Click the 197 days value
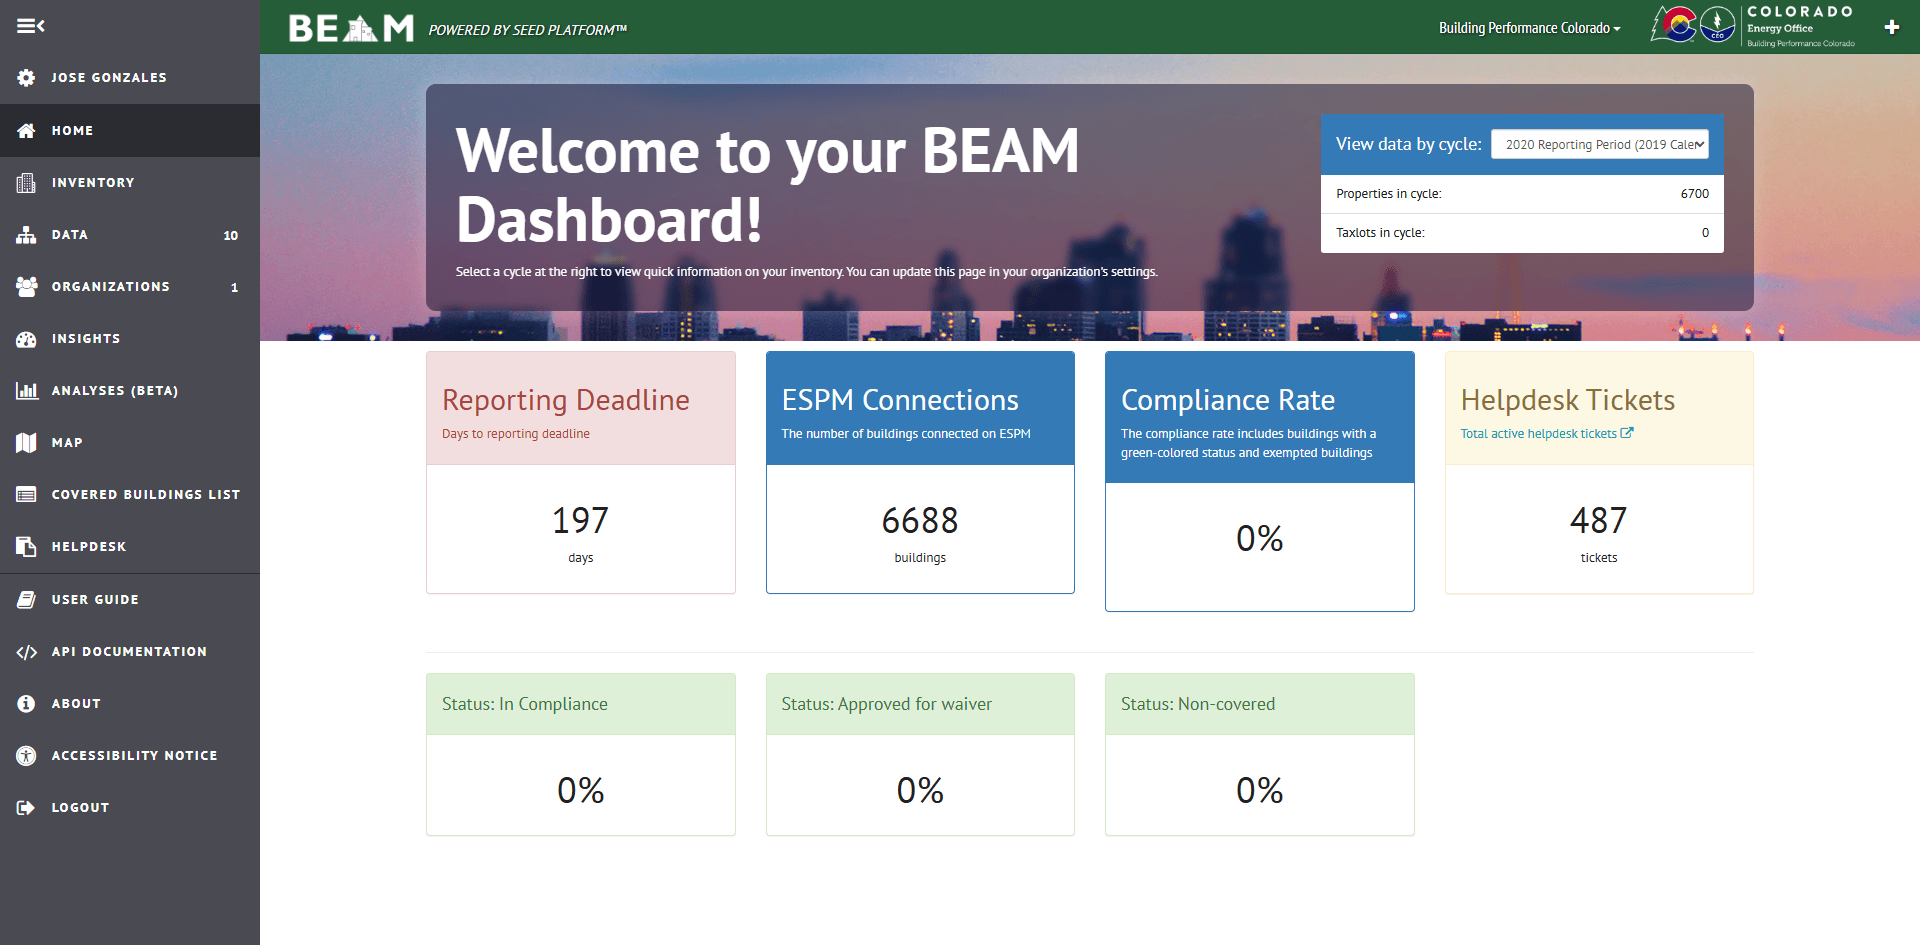1920x945 pixels. click(581, 521)
